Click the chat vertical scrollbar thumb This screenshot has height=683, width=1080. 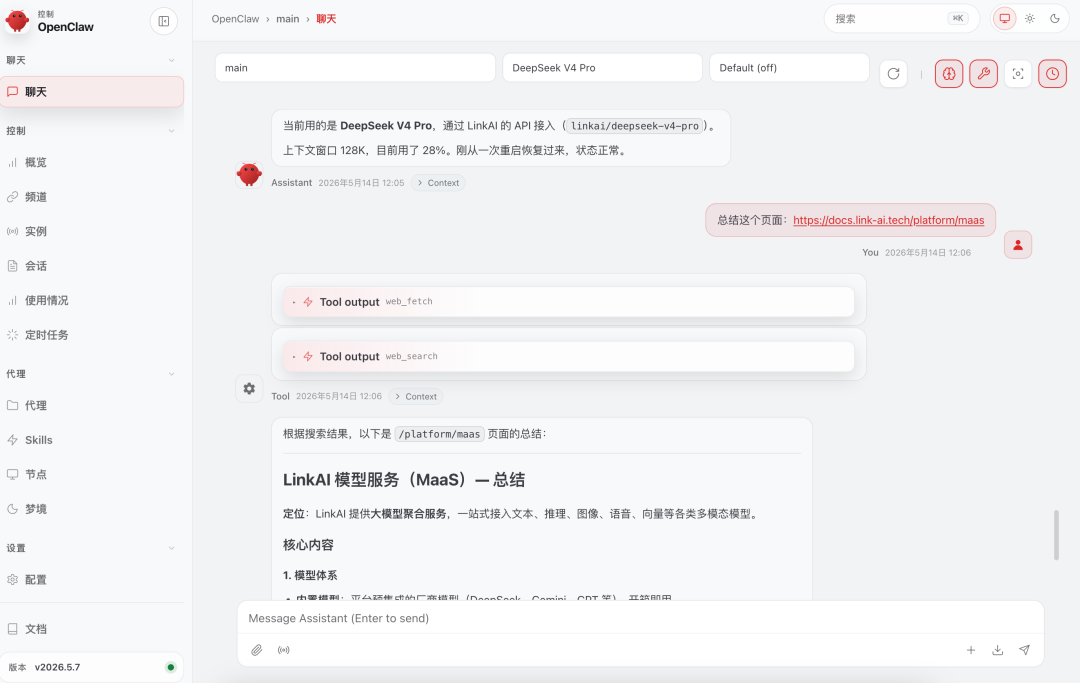(1056, 535)
